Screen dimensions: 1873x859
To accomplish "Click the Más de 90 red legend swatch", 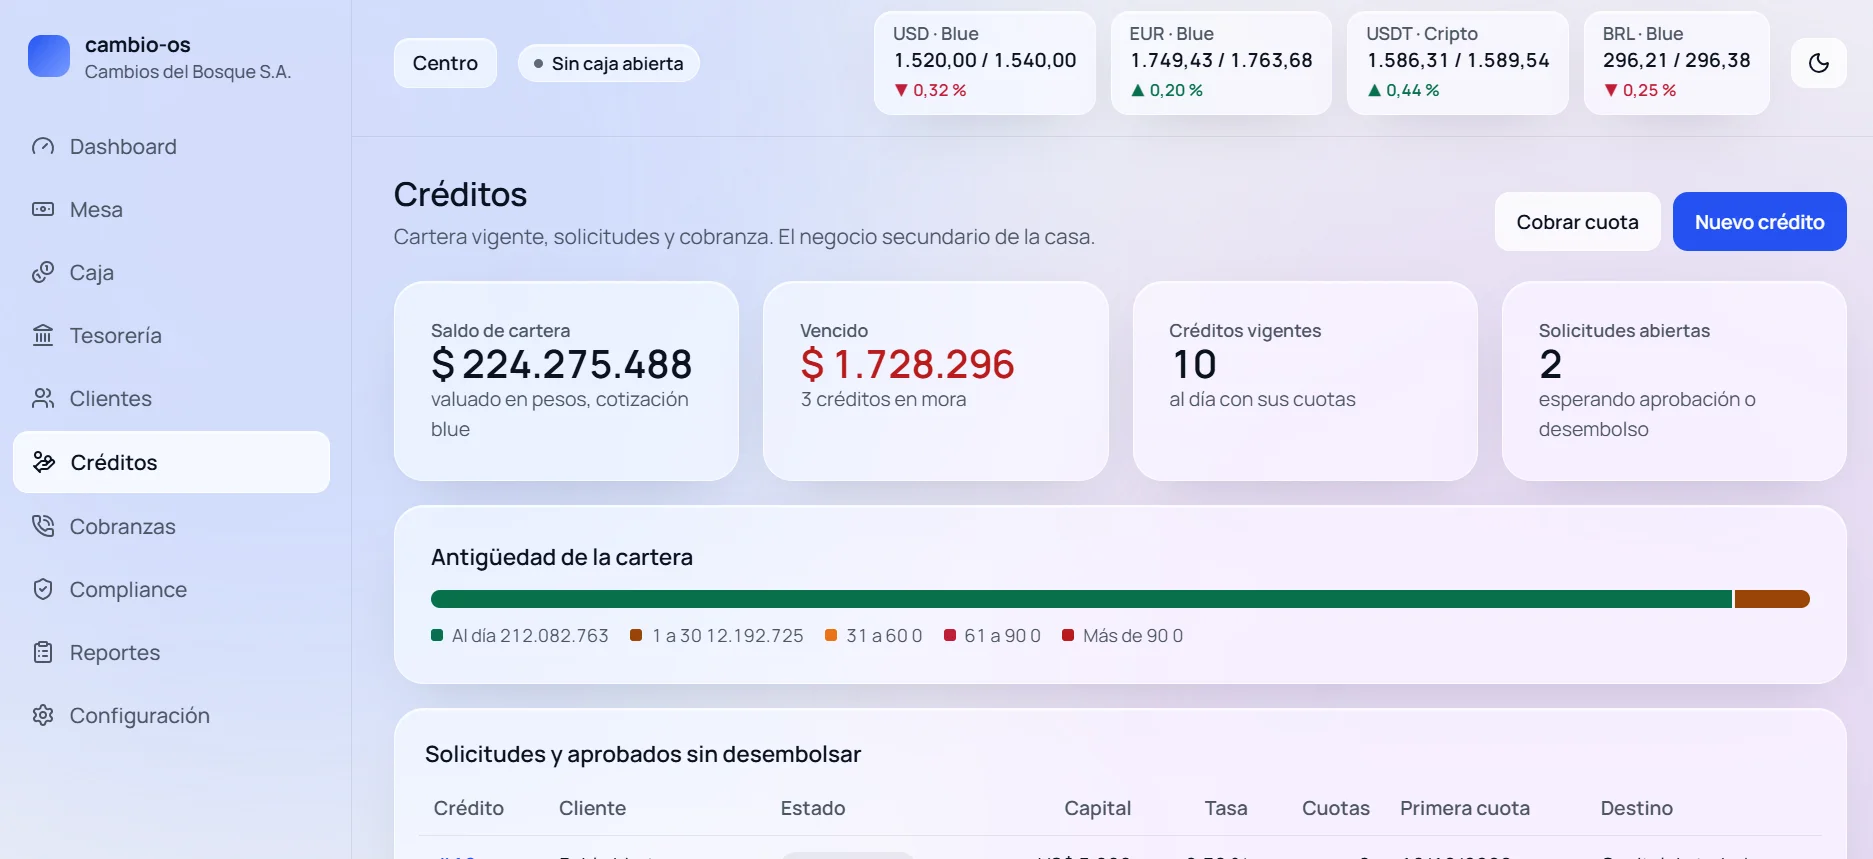I will [x=1068, y=635].
